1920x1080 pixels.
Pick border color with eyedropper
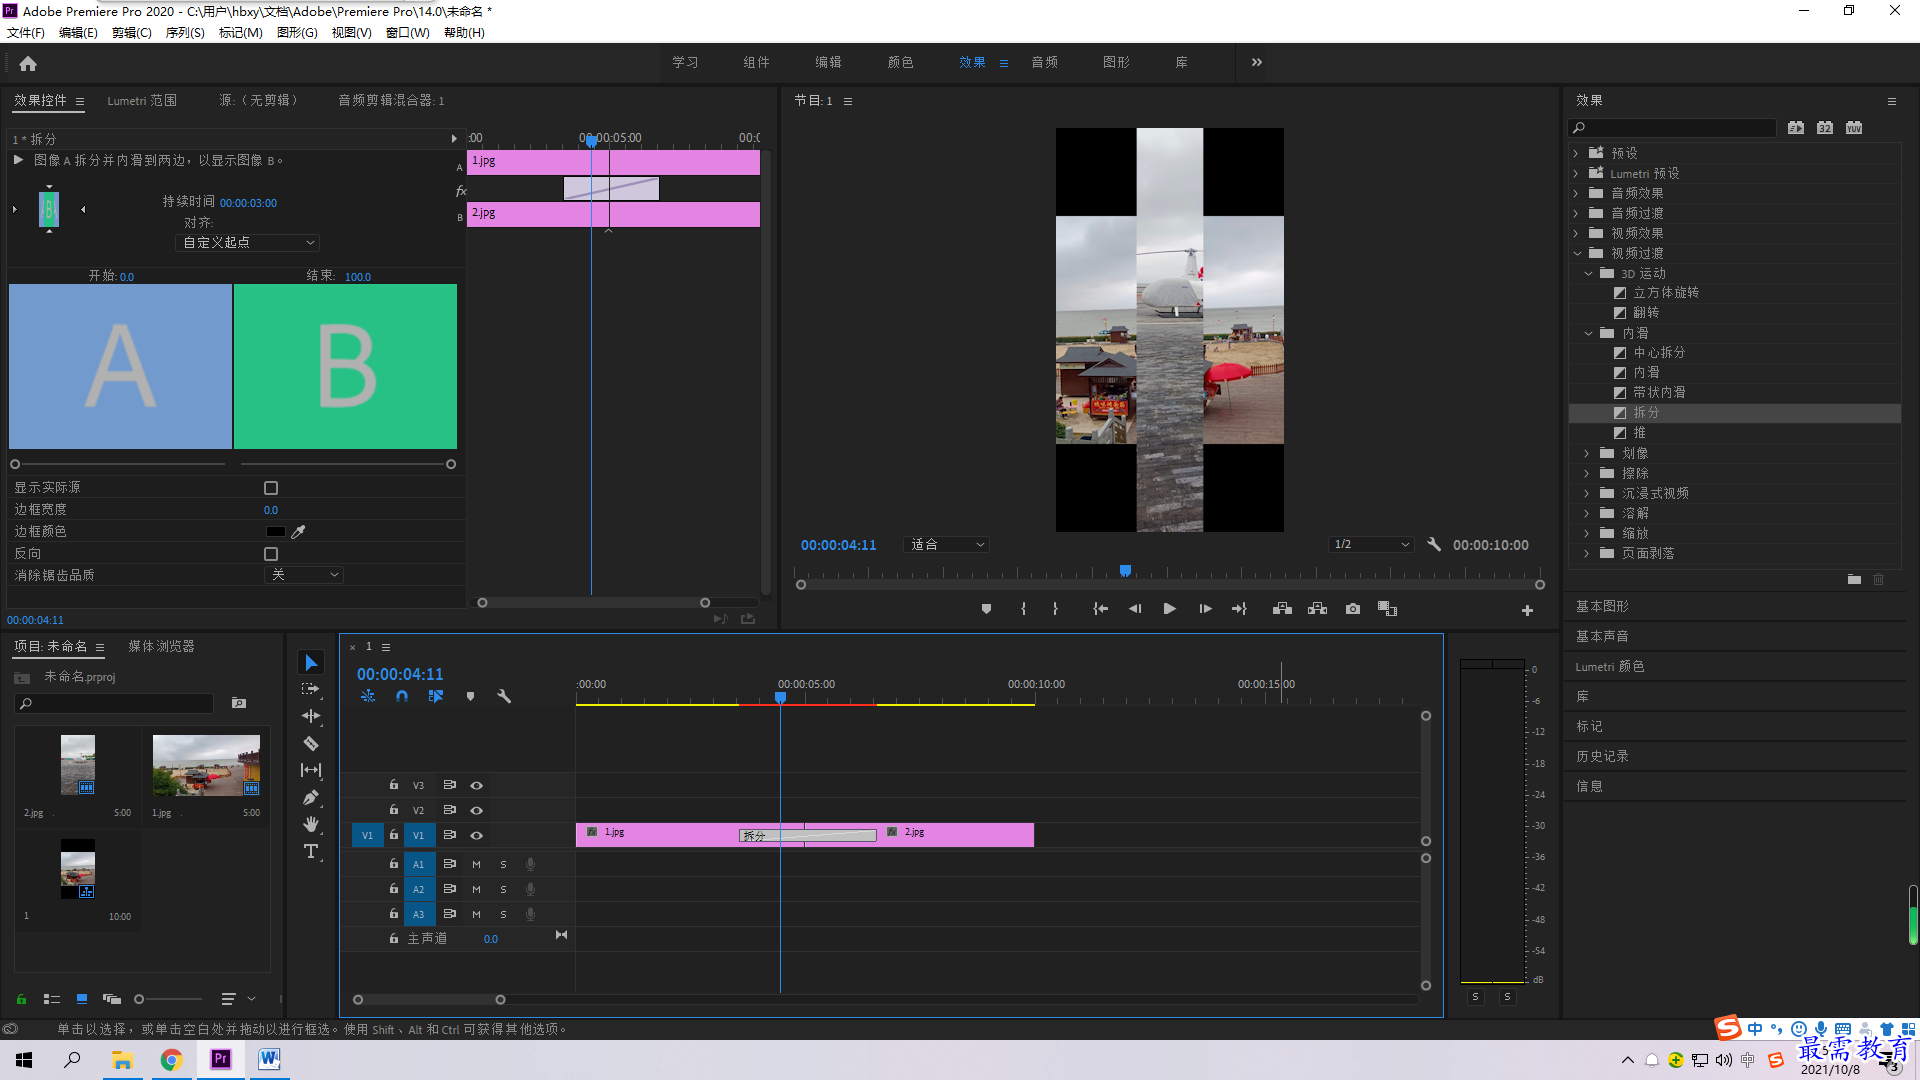coord(298,532)
